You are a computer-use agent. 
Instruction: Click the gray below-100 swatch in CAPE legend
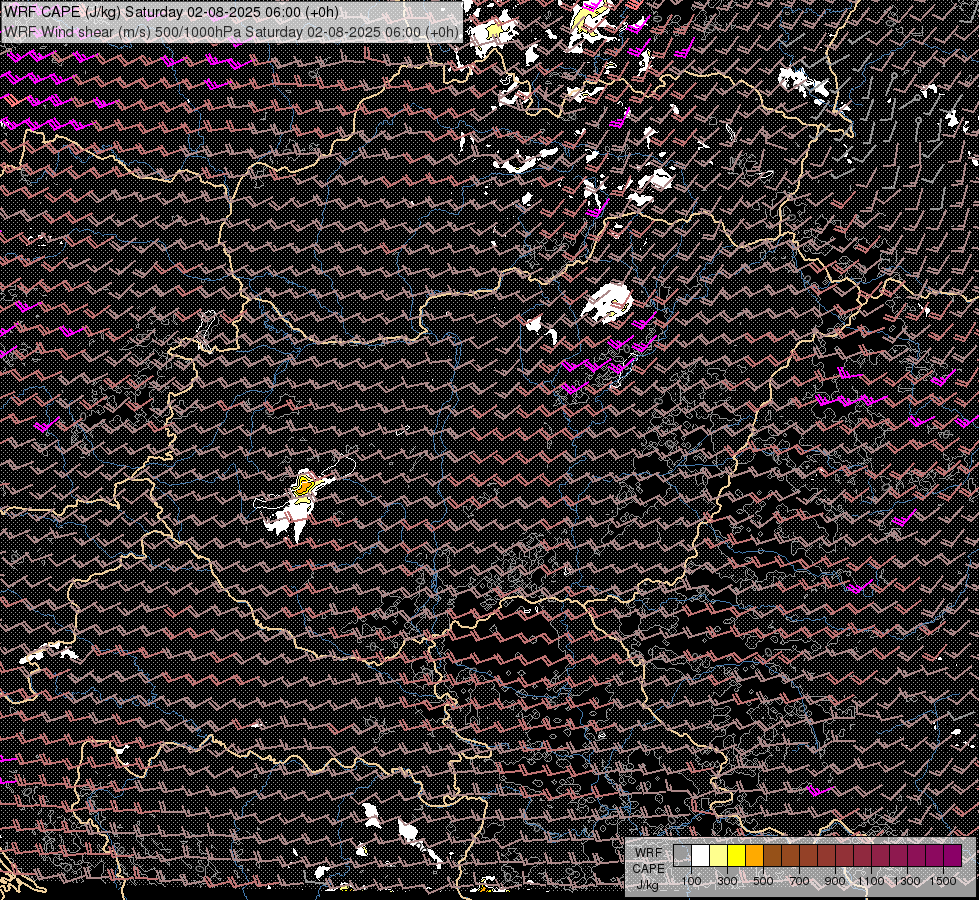click(x=682, y=855)
